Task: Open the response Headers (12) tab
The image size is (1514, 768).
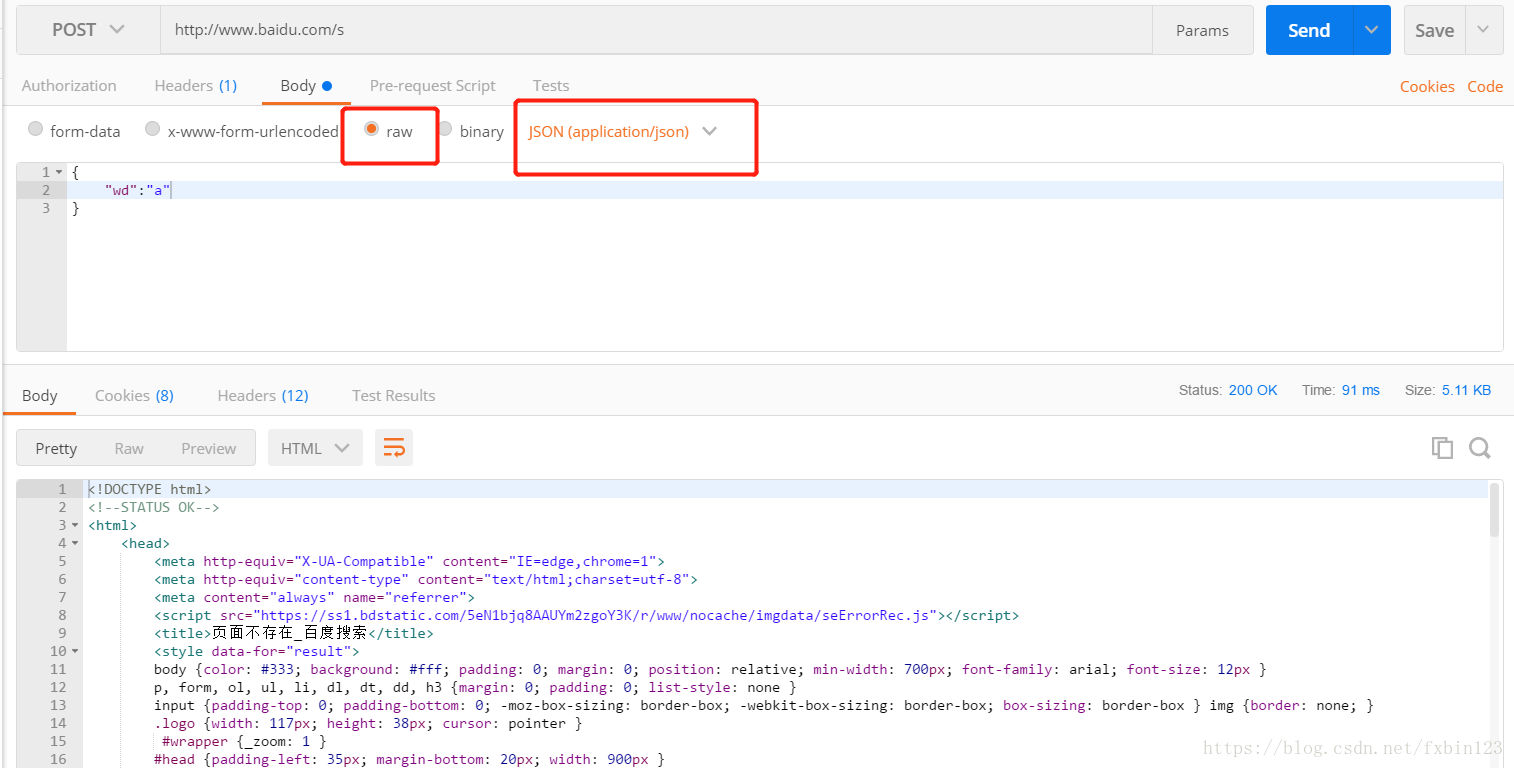Action: click(263, 396)
